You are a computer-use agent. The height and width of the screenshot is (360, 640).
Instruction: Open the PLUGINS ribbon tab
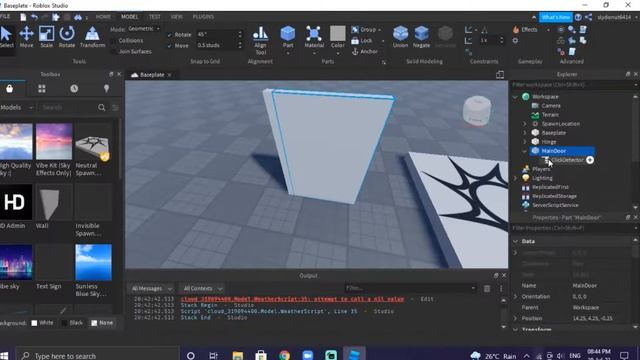click(x=203, y=17)
